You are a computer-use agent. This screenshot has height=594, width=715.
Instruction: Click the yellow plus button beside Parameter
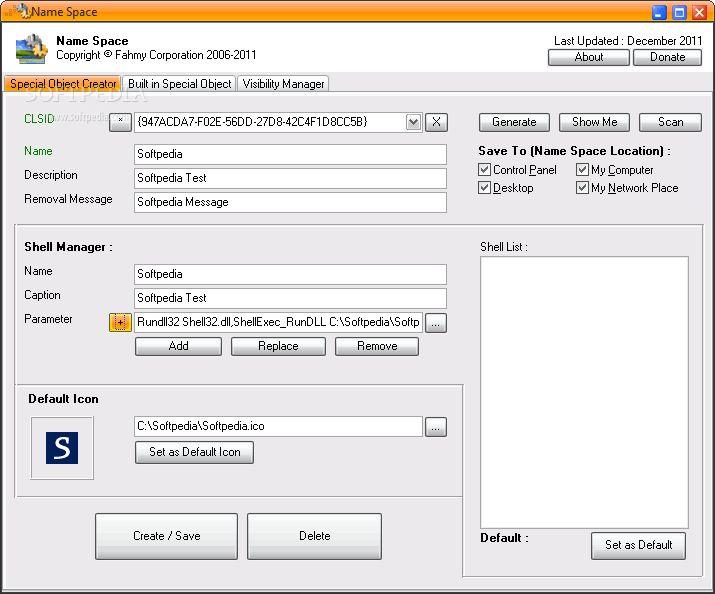coord(120,322)
